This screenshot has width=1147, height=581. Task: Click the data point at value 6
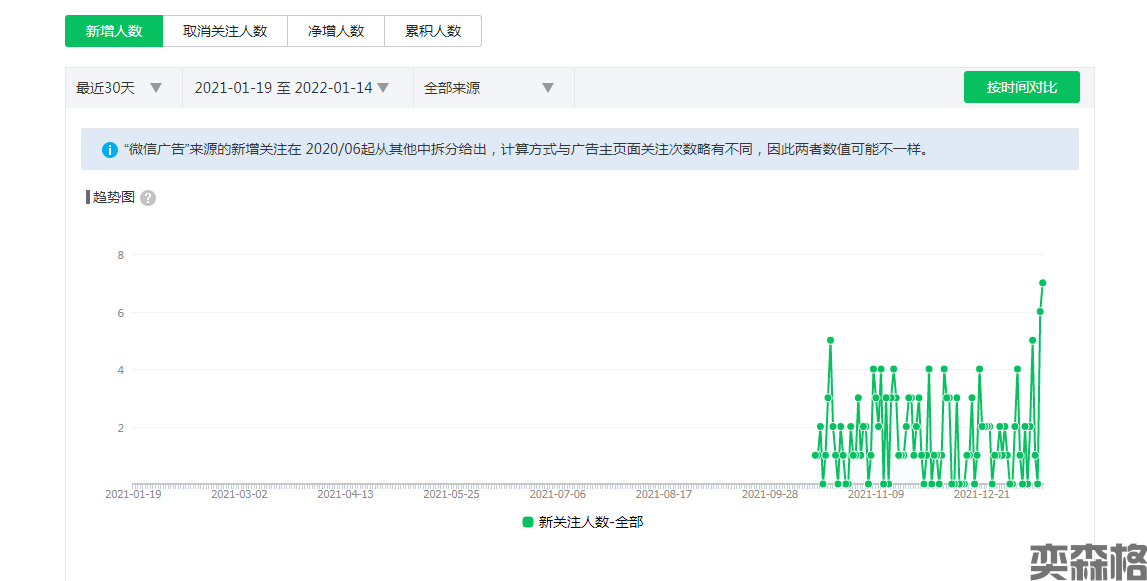[x=1040, y=312]
